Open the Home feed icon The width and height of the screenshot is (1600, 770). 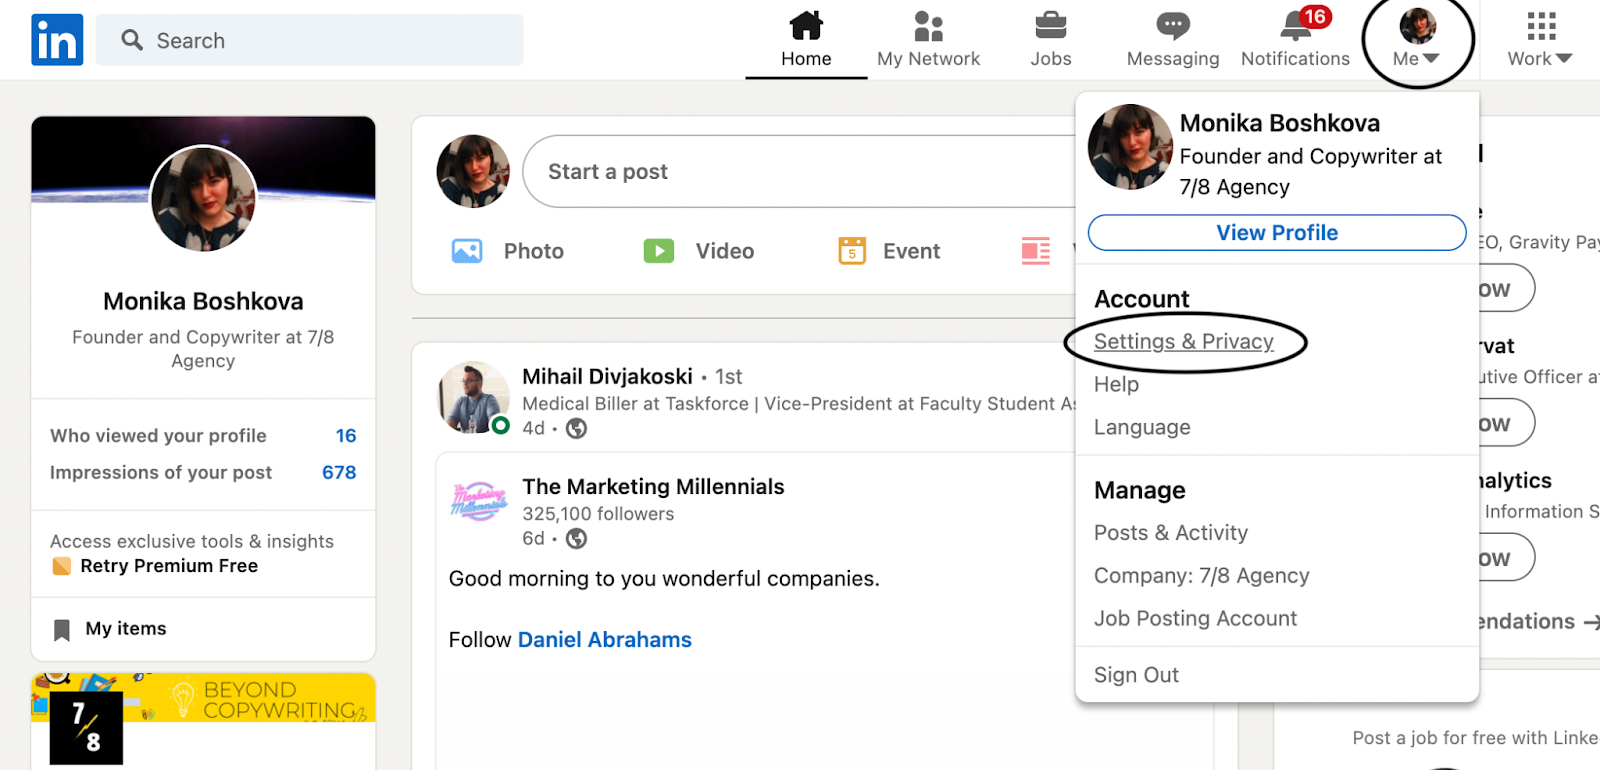point(806,26)
